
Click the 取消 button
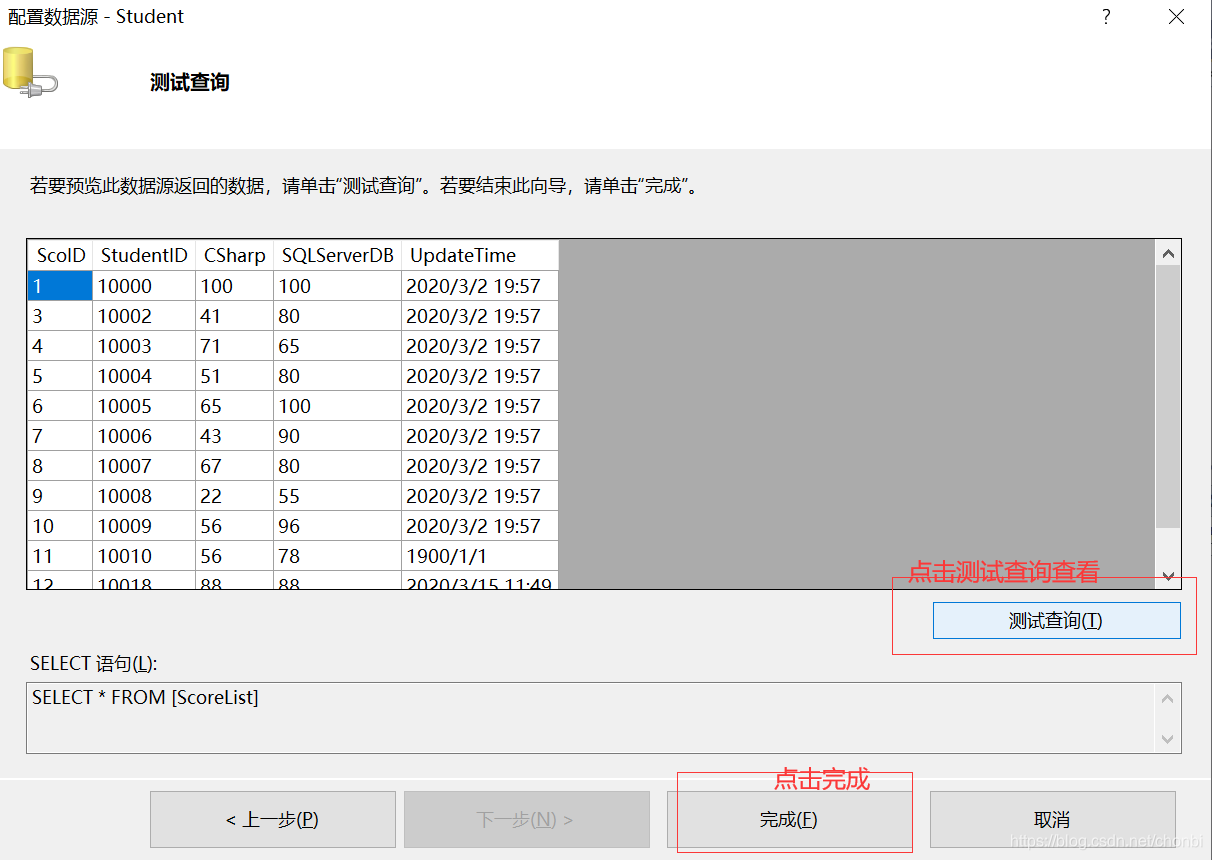point(1052,819)
